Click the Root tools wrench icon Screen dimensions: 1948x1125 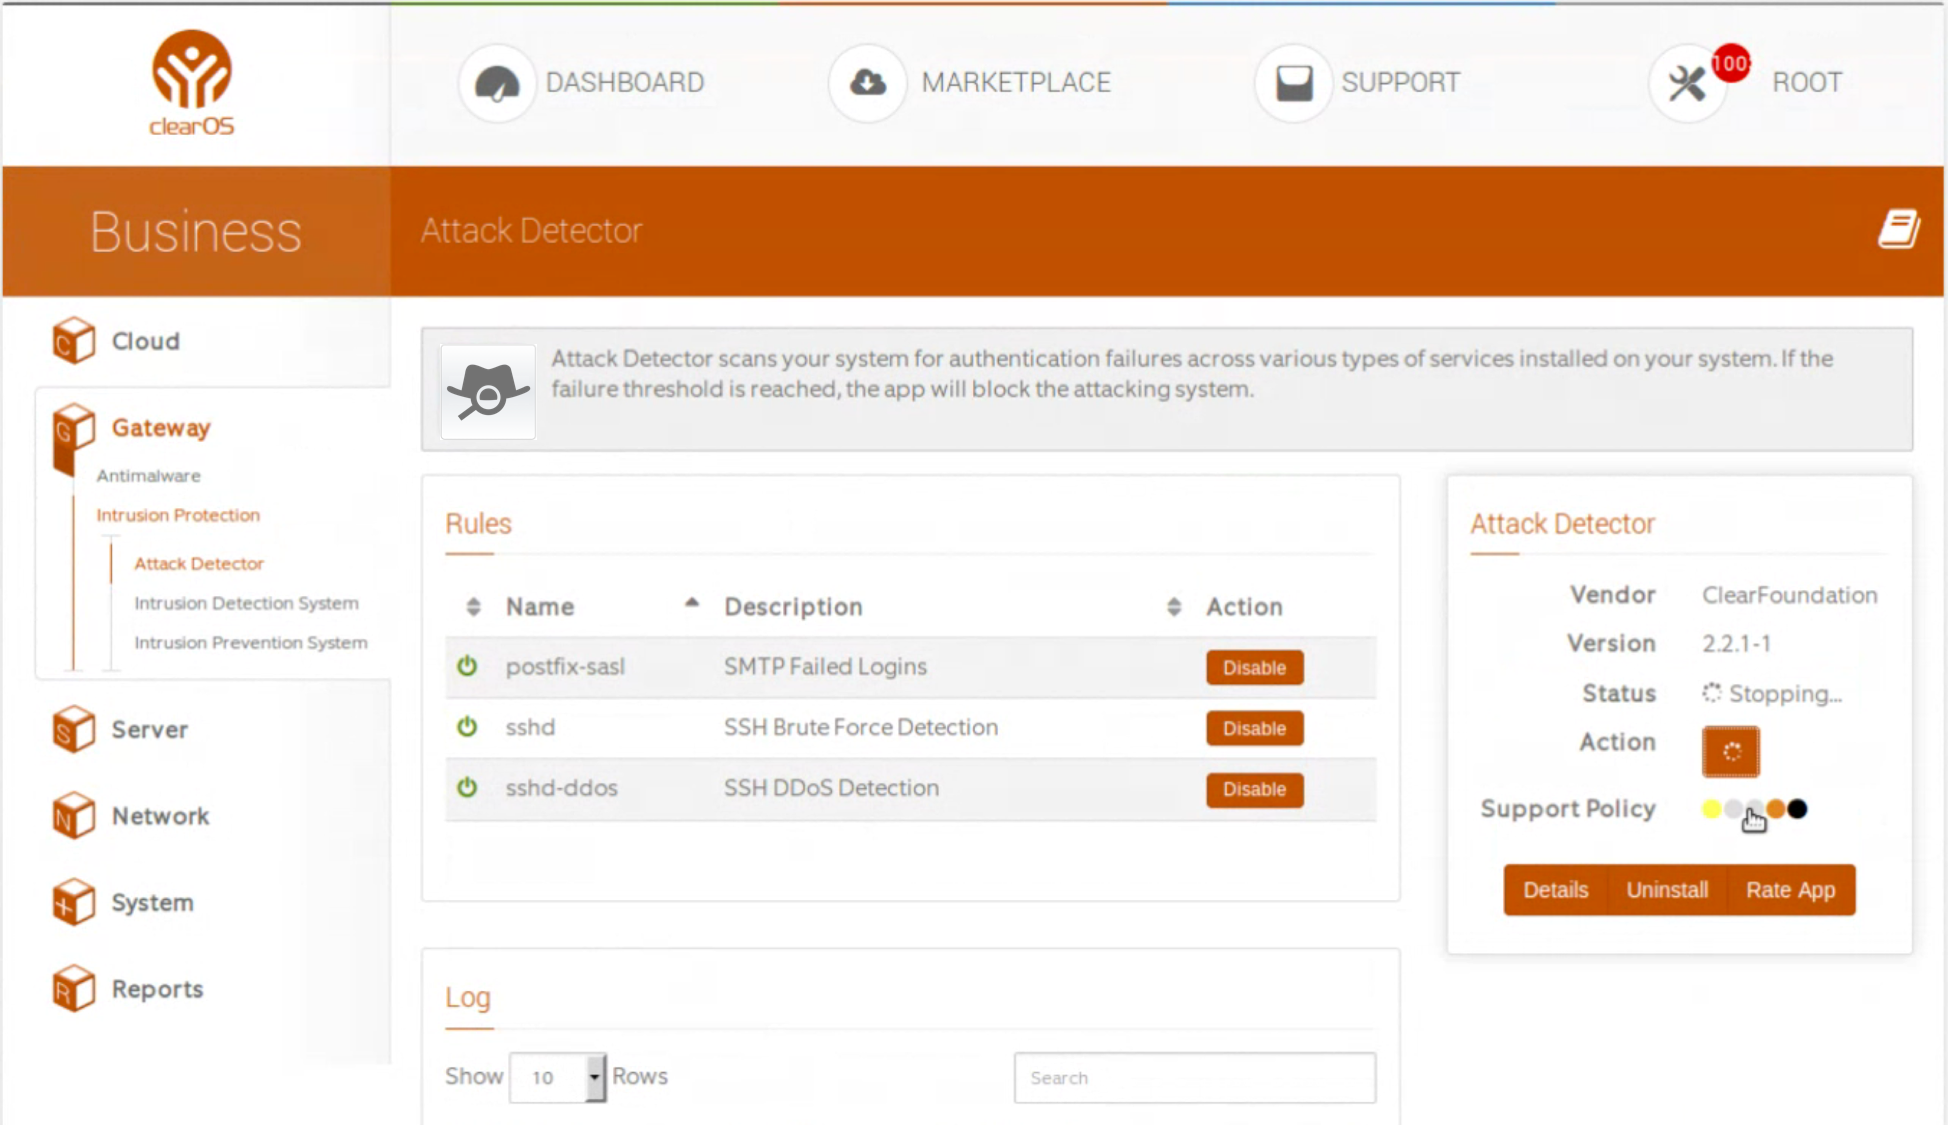coord(1686,84)
